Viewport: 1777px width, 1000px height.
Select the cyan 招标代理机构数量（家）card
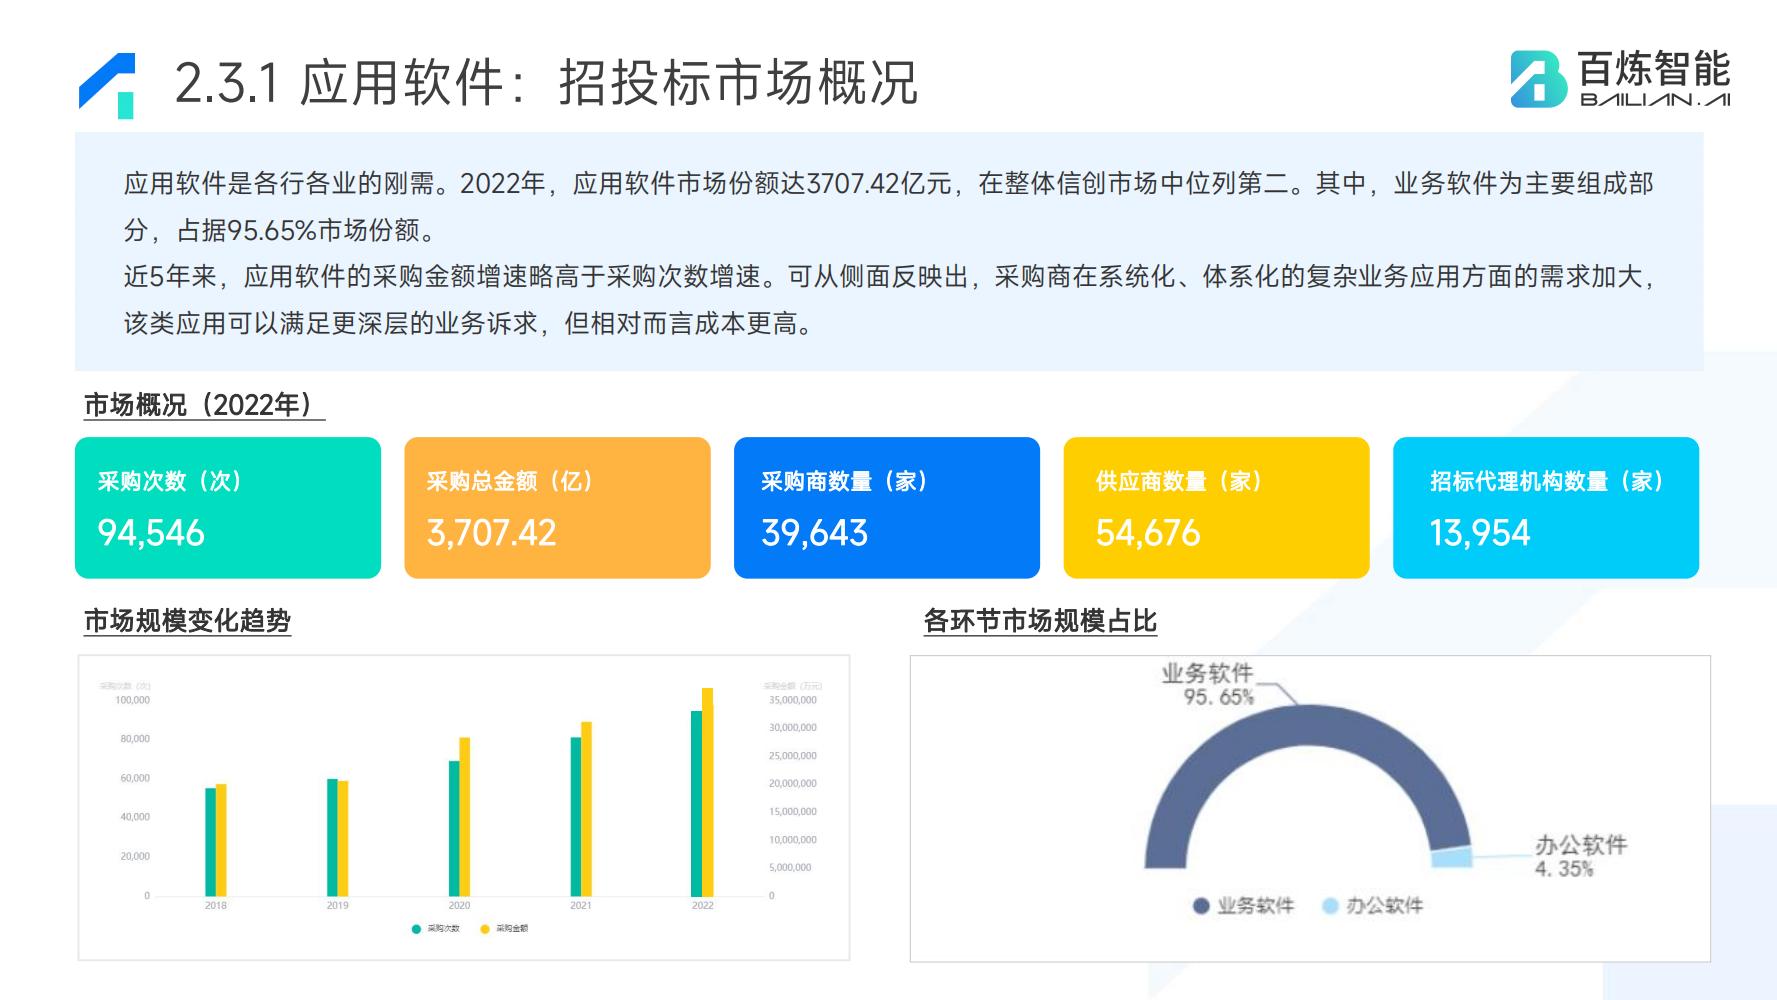[1546, 508]
